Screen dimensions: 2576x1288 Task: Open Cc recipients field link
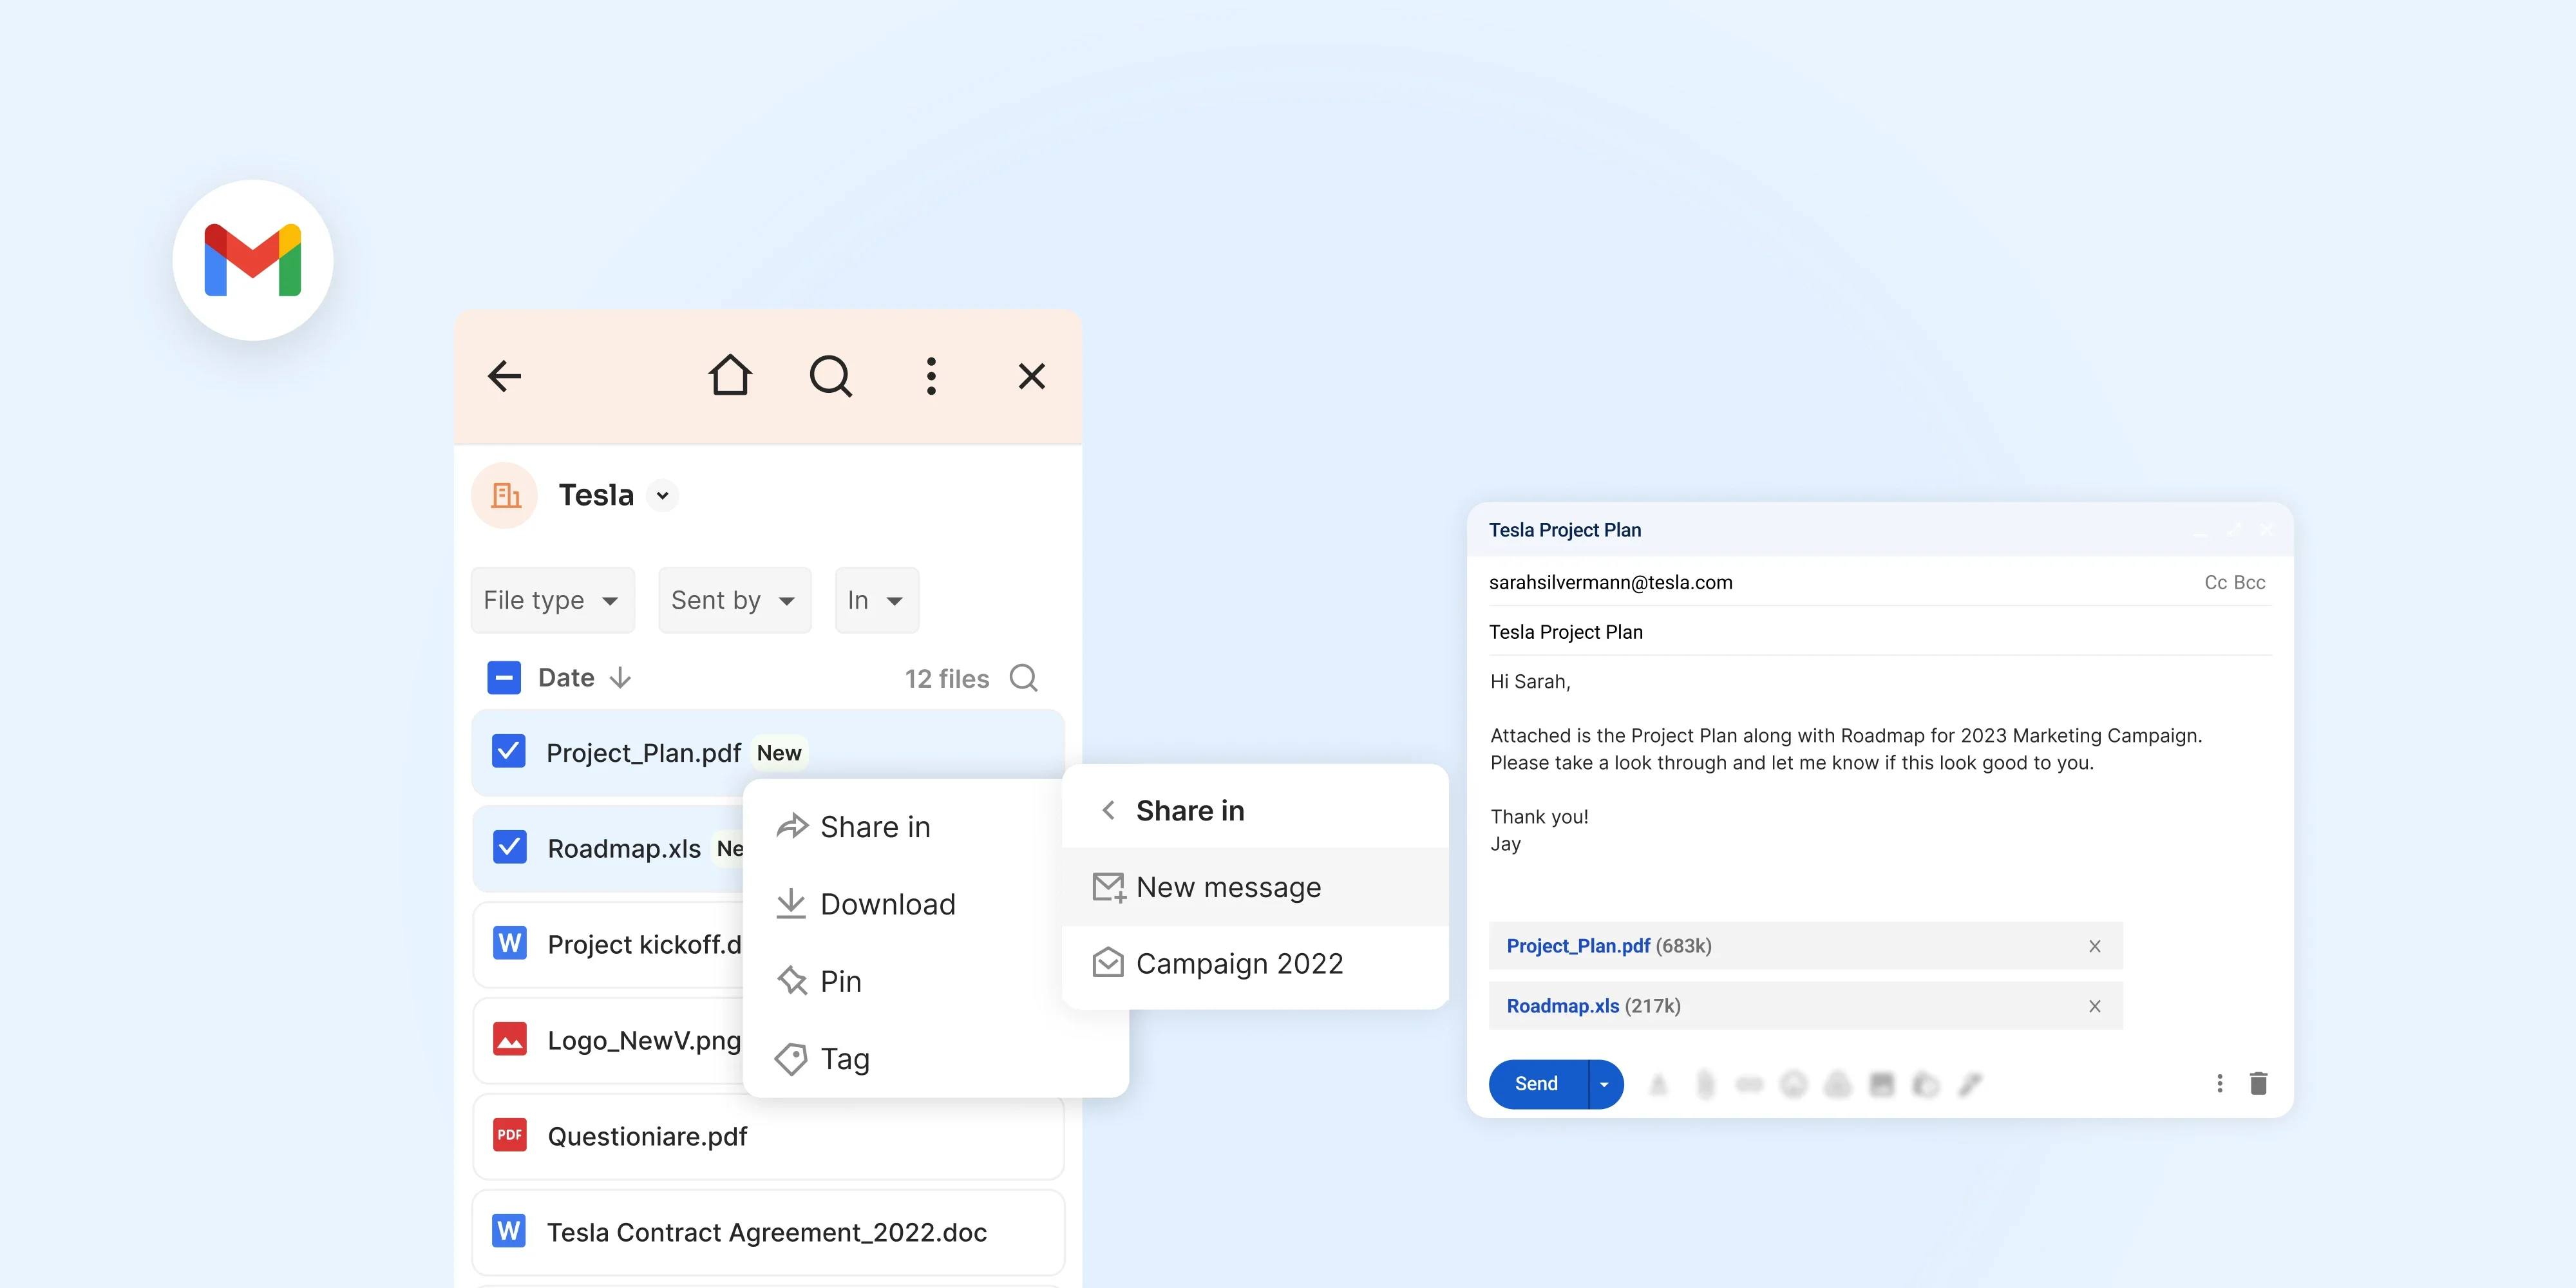pos(2215,582)
